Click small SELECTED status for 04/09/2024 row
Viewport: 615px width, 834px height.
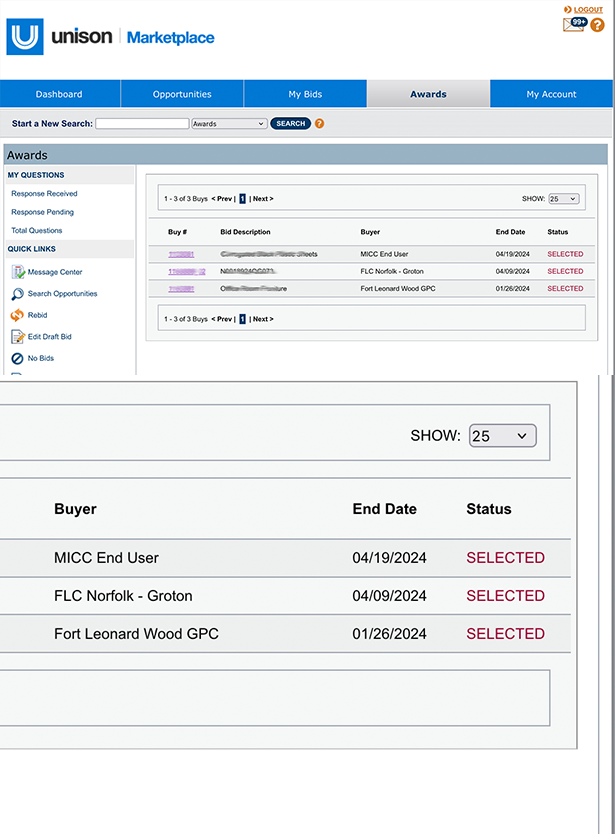565,271
